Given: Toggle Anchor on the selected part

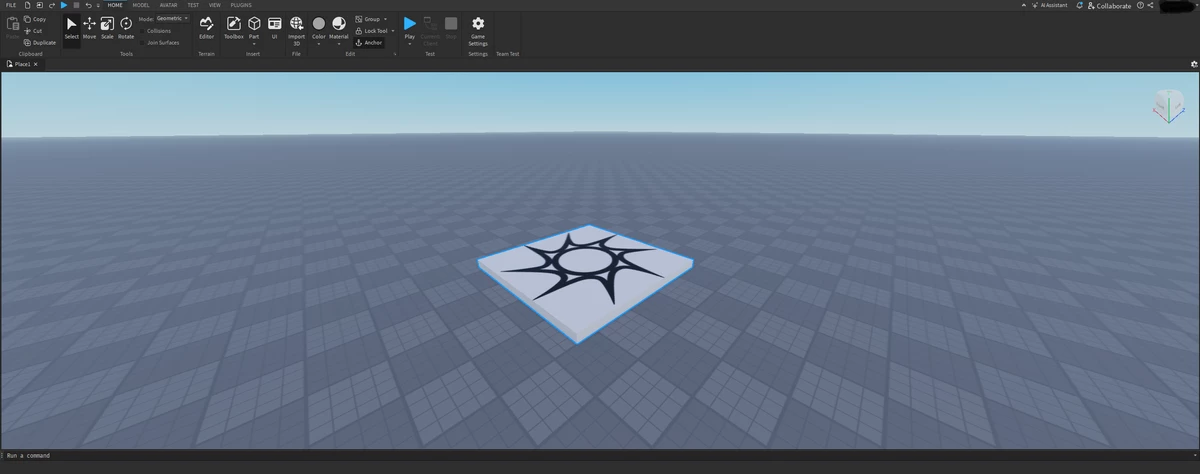Looking at the screenshot, I should (x=369, y=43).
